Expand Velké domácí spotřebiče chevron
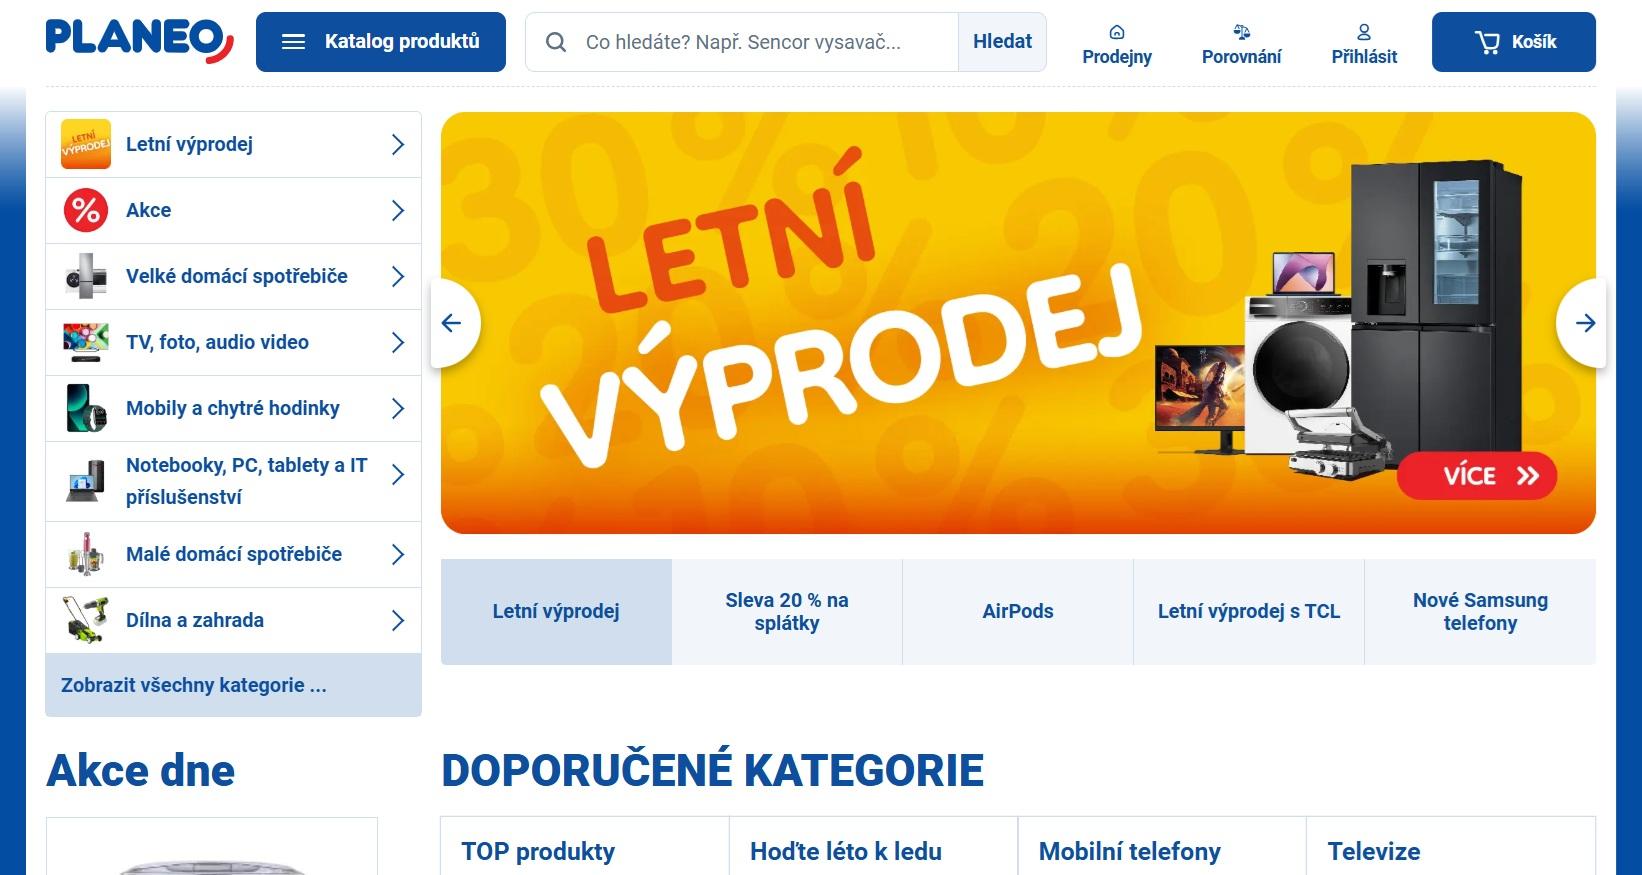This screenshot has height=875, width=1642. [x=398, y=276]
